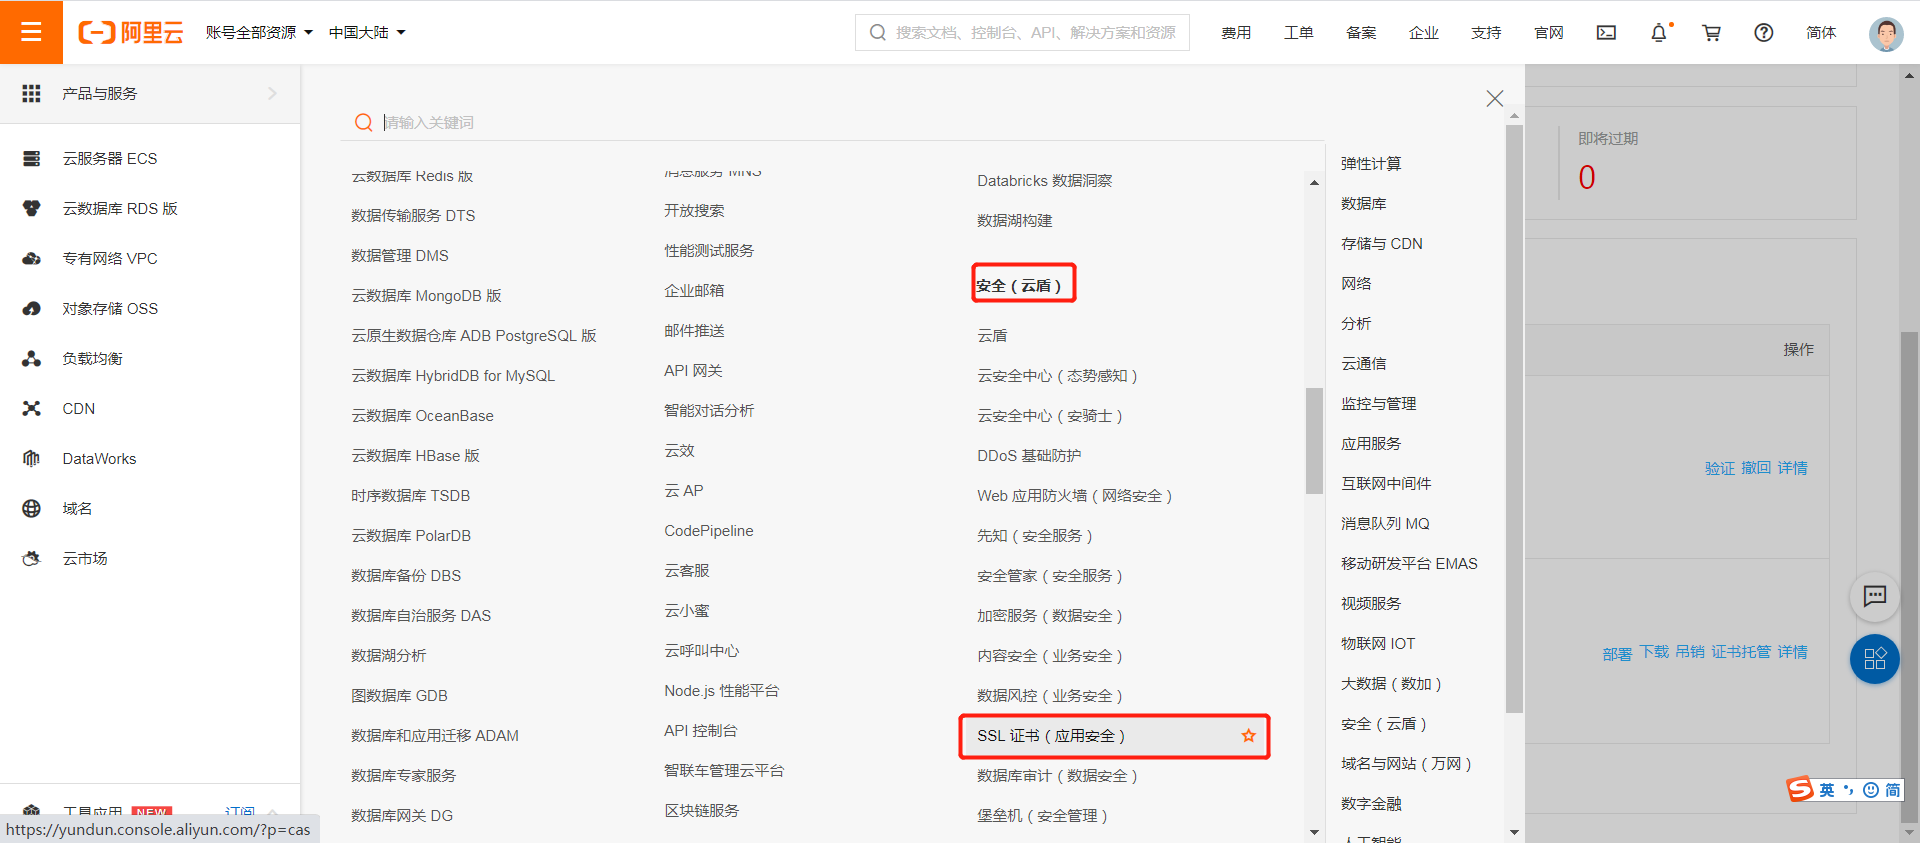Expand the 中国大陆 region dropdown

point(367,33)
